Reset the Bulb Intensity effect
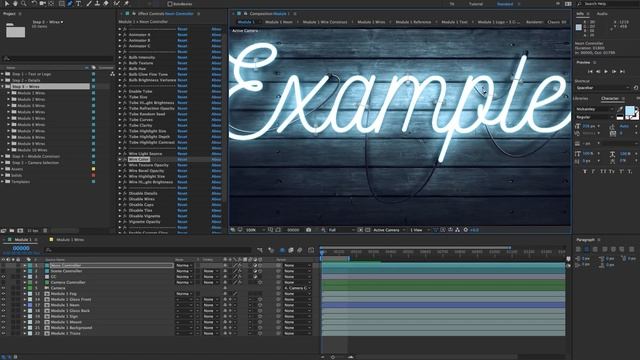Viewport: 640px width, 360px height. pyautogui.click(x=182, y=58)
